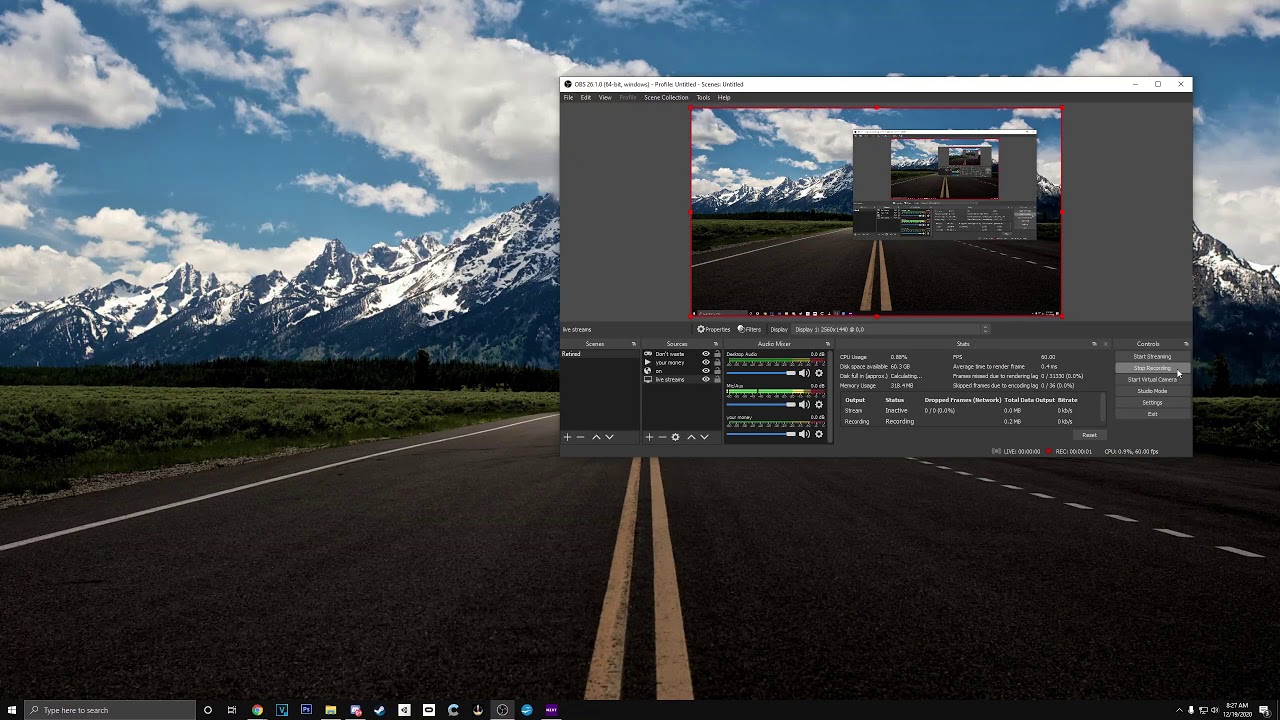Screen dimensions: 1280x720
Task: Toggle visibility of the 'on' source
Action: click(706, 371)
